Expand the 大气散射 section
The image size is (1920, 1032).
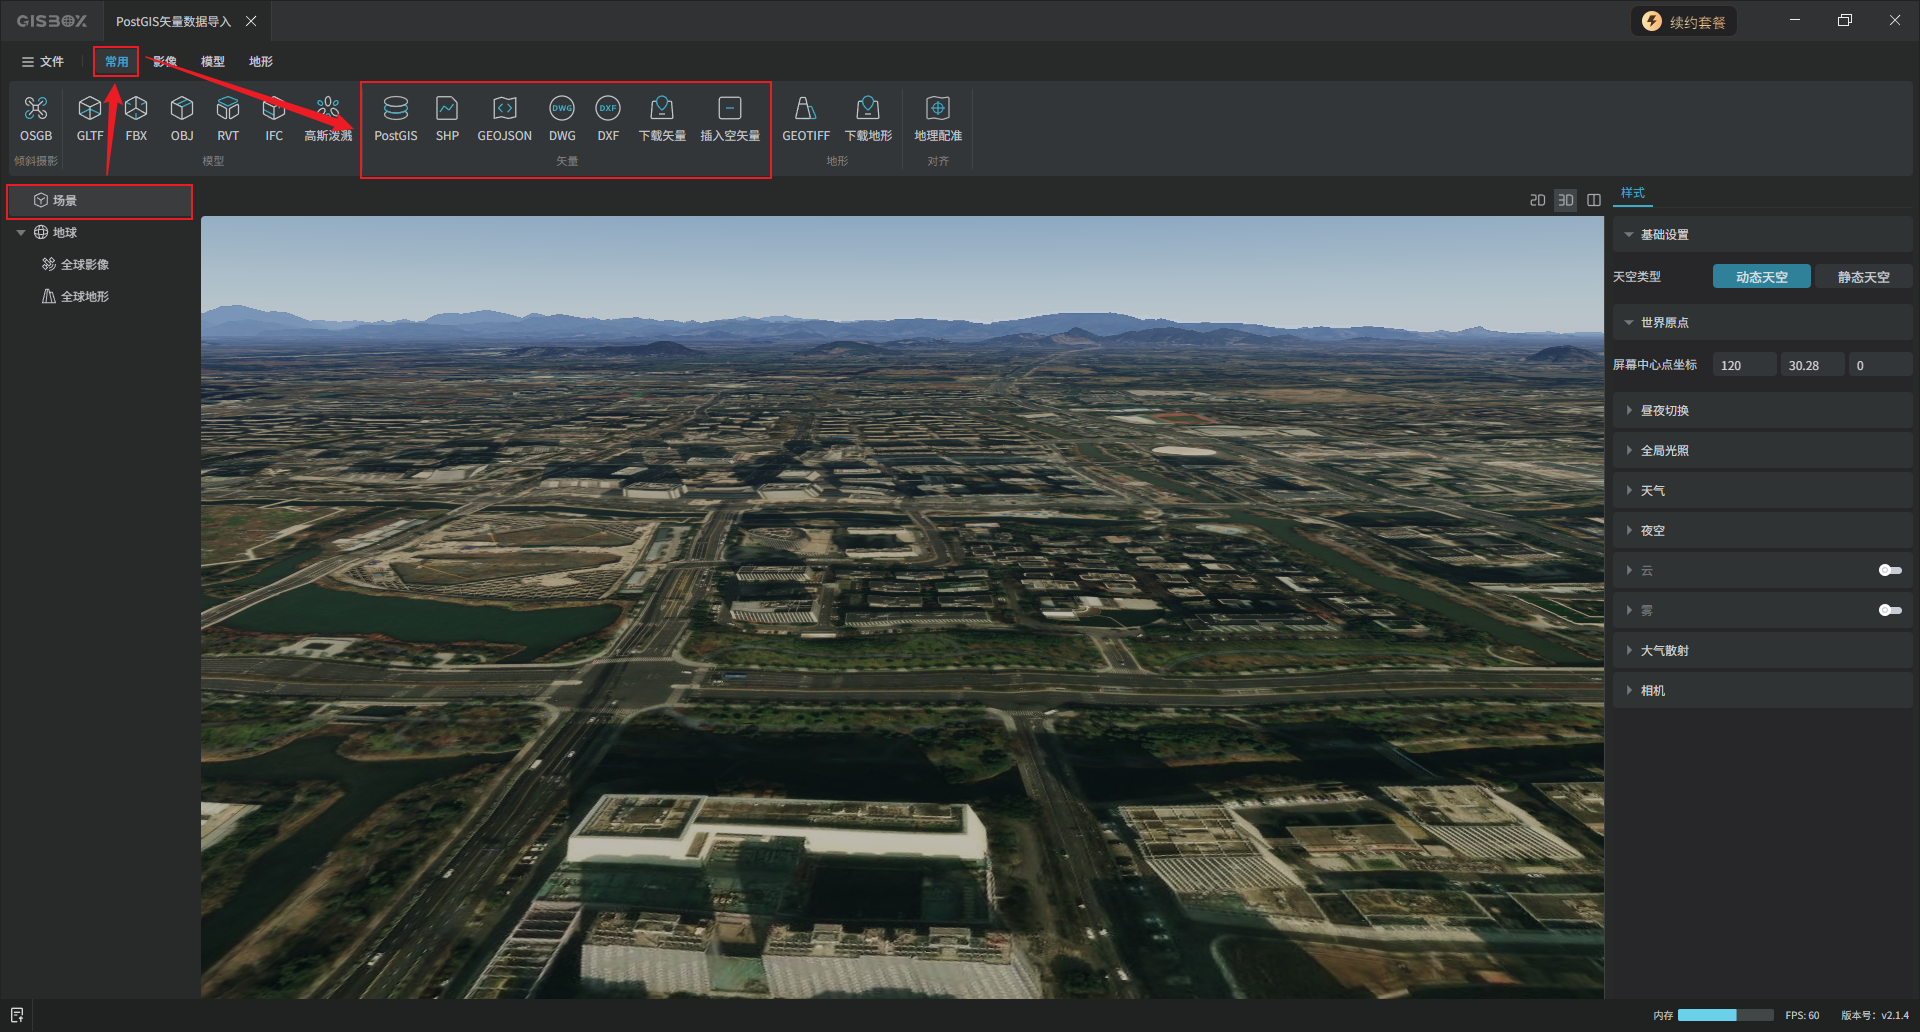[1664, 651]
